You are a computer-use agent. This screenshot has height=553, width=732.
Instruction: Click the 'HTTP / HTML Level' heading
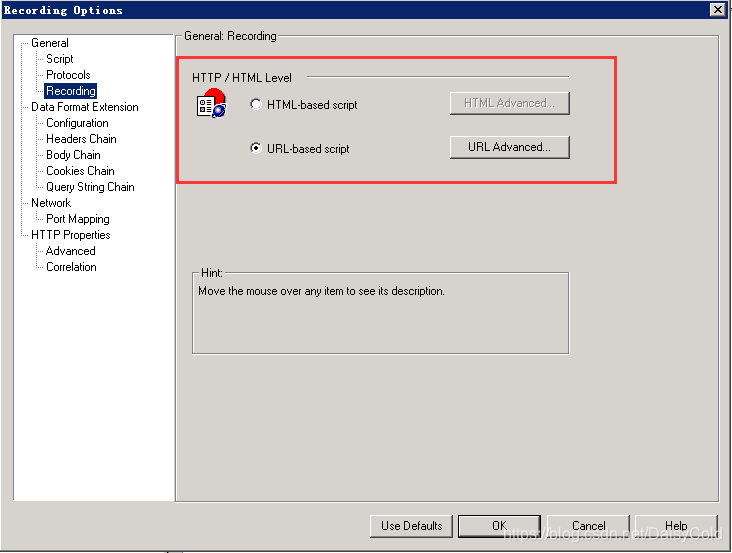point(242,77)
